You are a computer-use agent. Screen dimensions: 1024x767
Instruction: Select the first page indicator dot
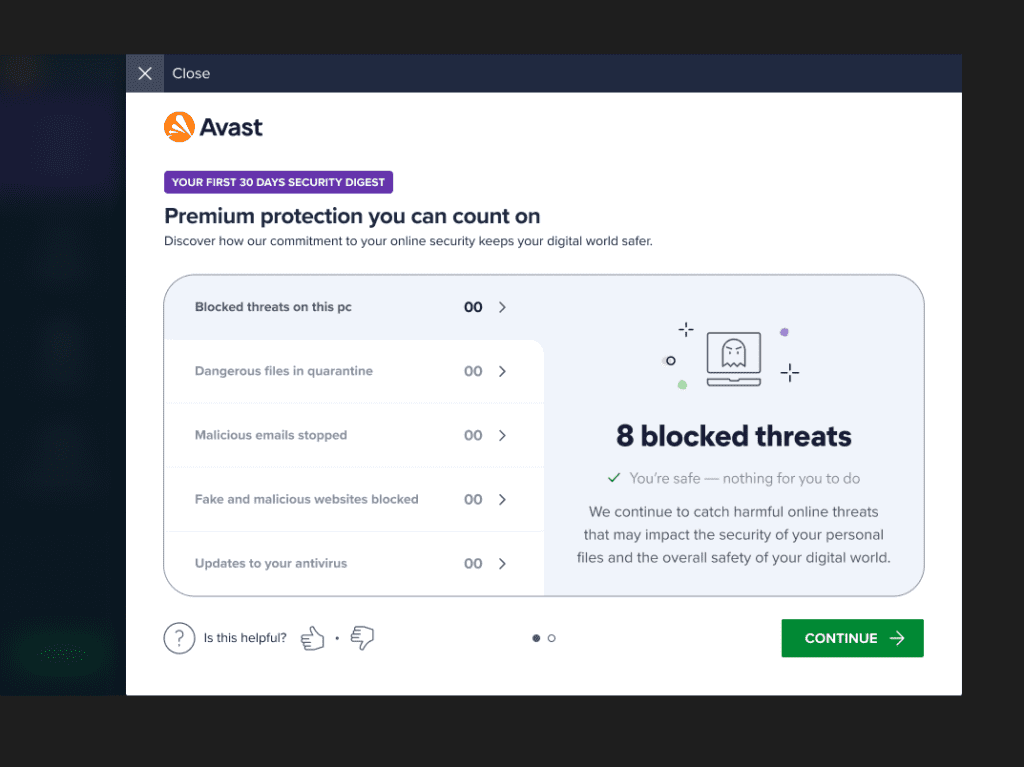point(536,638)
